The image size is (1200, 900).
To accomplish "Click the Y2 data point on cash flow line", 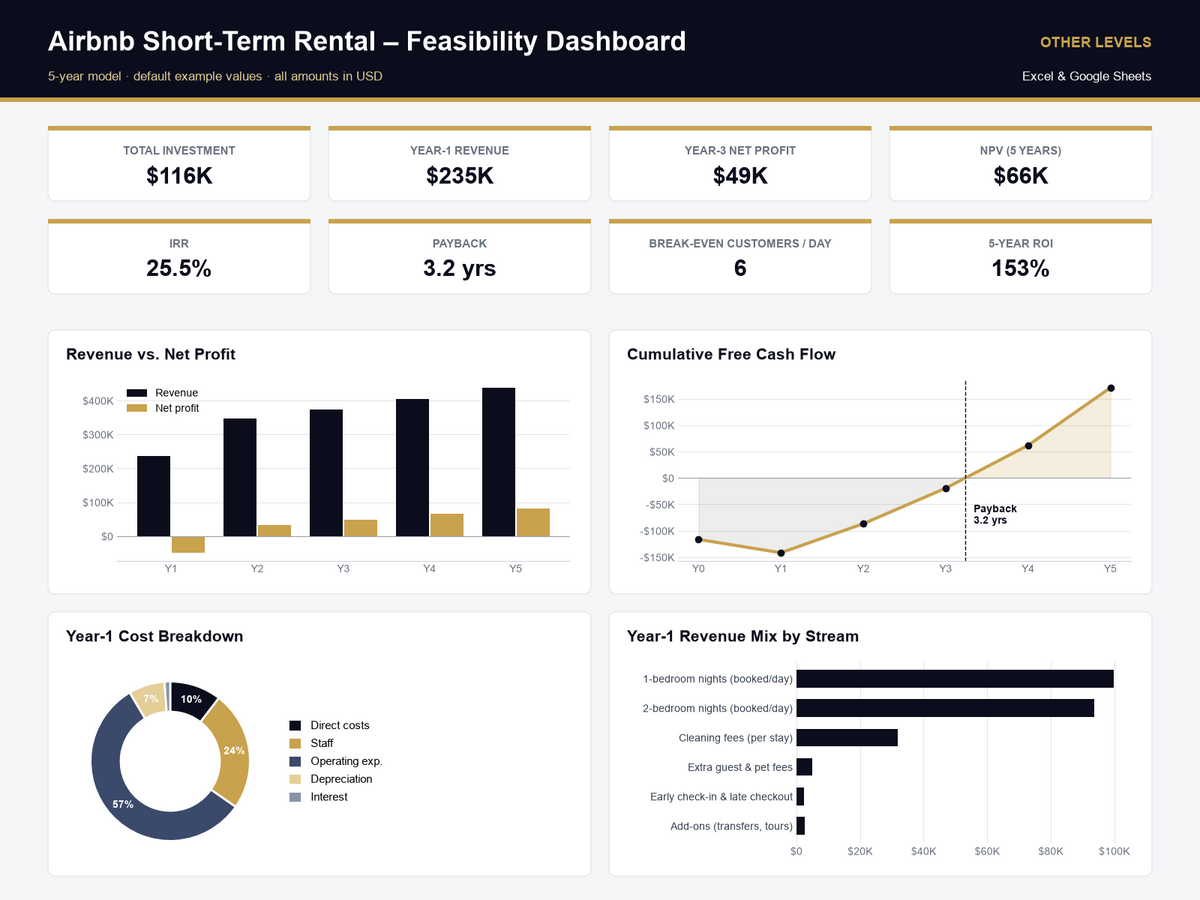I will 863,524.
